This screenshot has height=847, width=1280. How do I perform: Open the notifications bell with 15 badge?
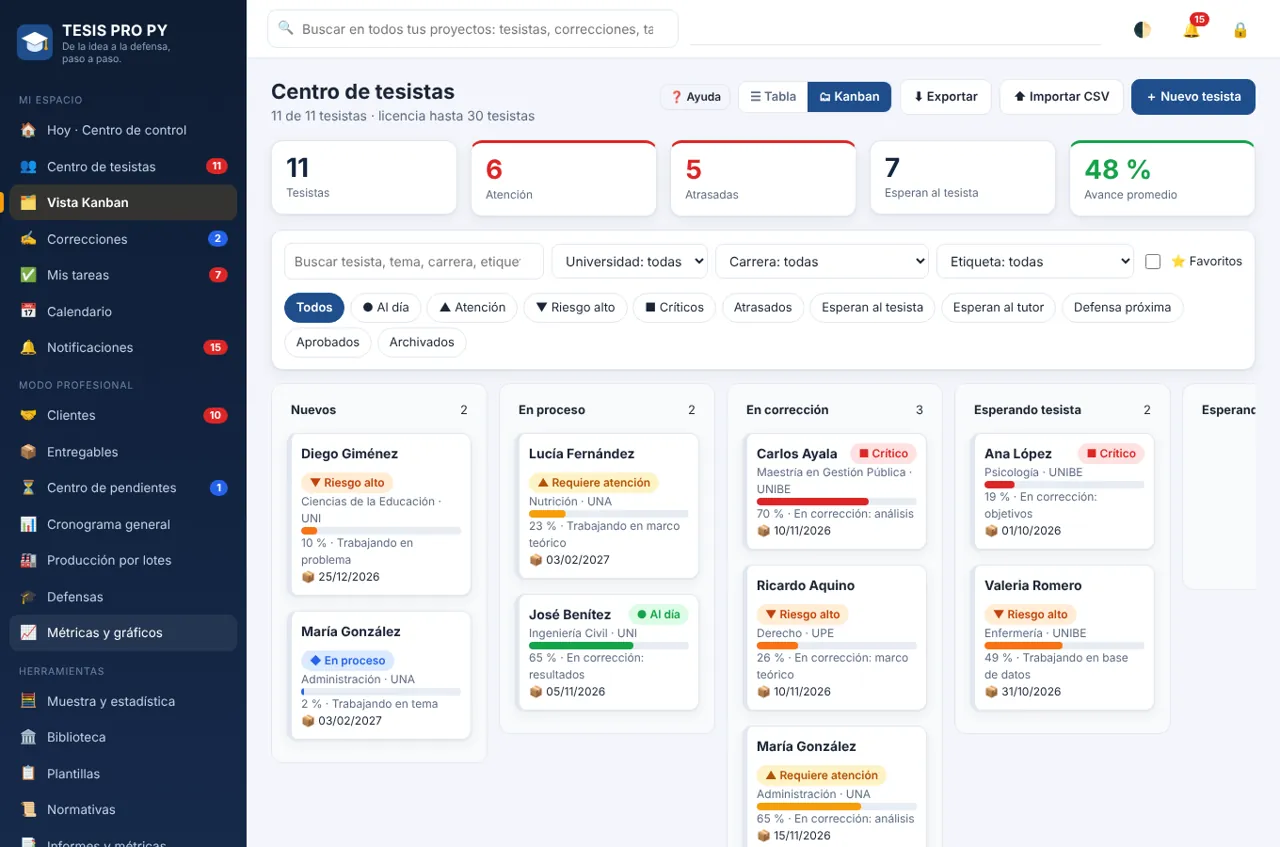1191,30
